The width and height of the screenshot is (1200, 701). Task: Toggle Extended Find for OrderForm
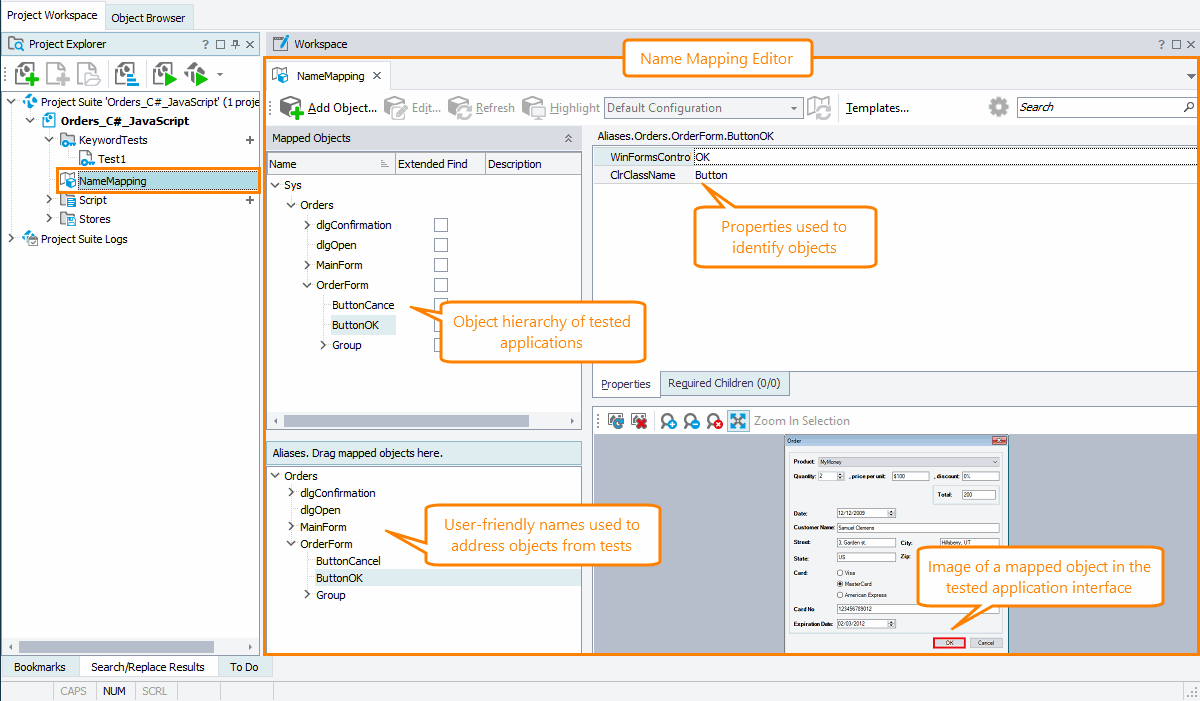click(x=440, y=284)
